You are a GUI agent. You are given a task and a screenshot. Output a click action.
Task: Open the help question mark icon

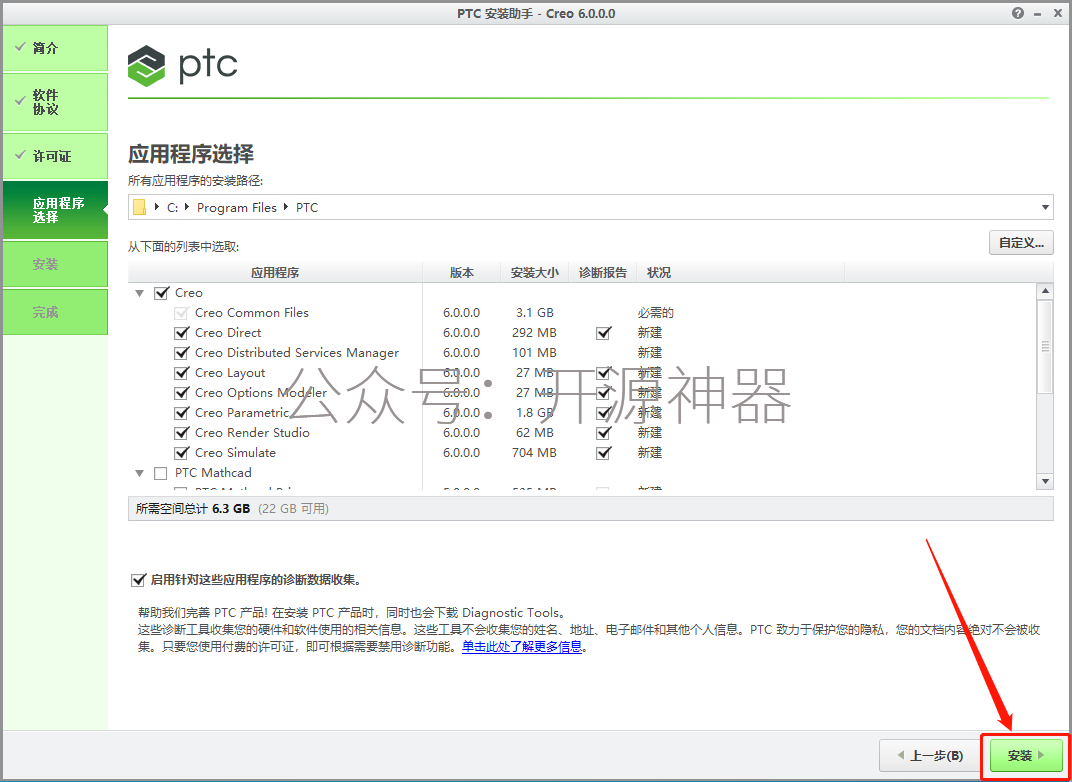click(1019, 13)
